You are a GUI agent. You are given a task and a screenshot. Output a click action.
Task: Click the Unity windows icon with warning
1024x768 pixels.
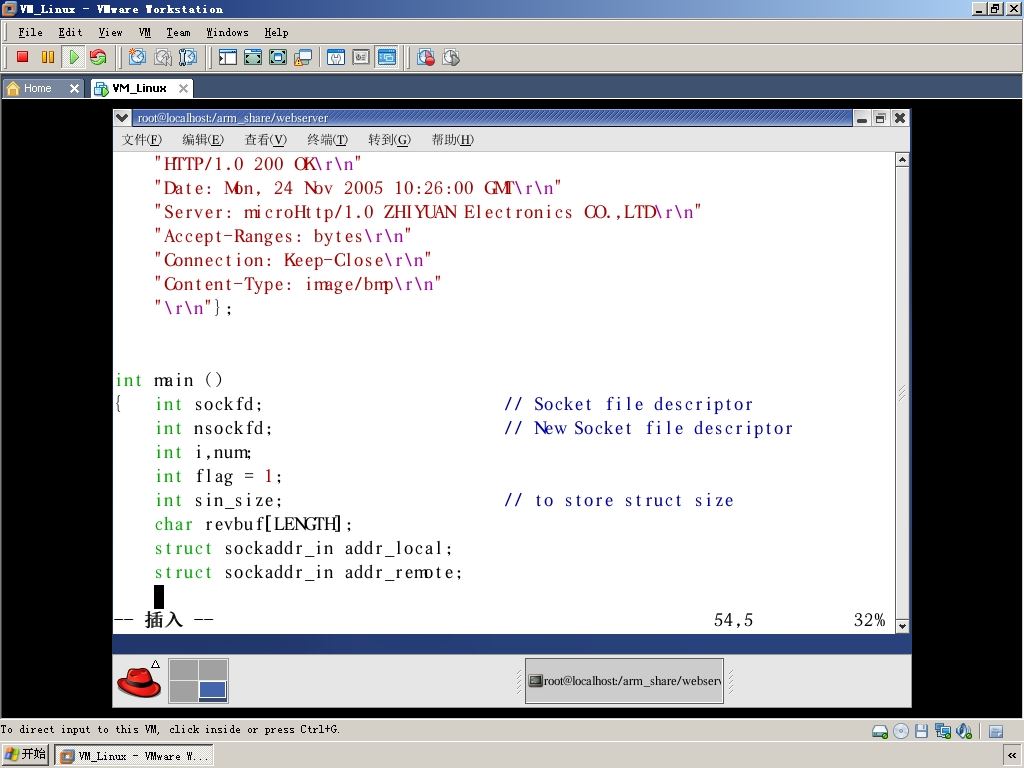(302, 57)
